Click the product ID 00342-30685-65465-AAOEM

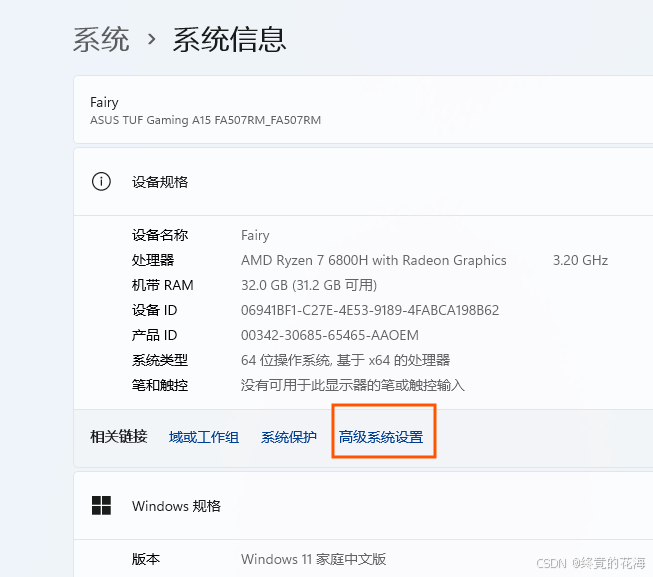[x=330, y=335]
